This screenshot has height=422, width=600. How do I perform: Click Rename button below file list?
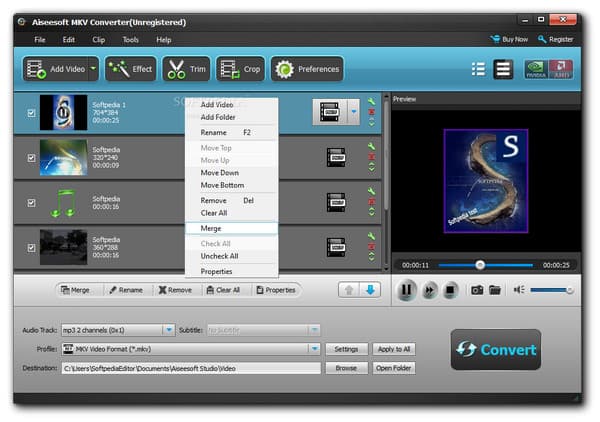click(x=126, y=290)
